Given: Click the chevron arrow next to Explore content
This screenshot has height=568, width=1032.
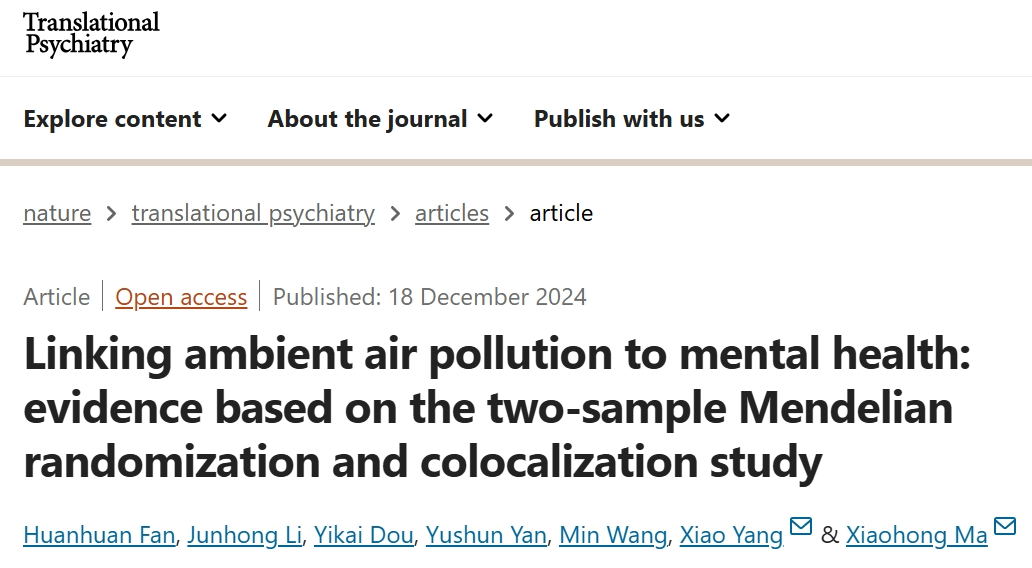Looking at the screenshot, I should pyautogui.click(x=219, y=118).
